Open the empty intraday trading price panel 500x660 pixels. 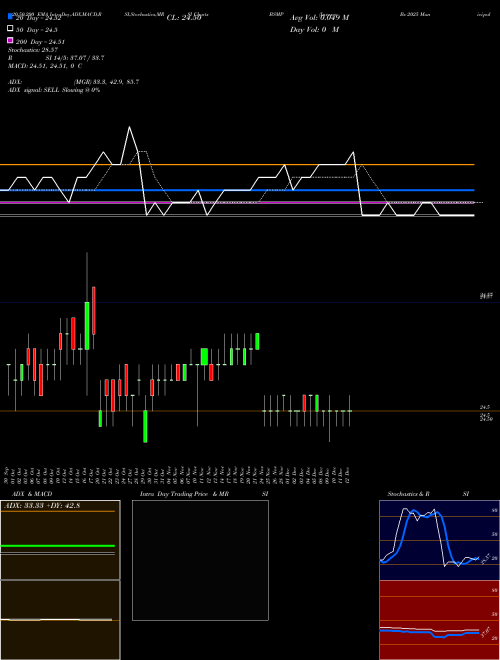click(200, 560)
